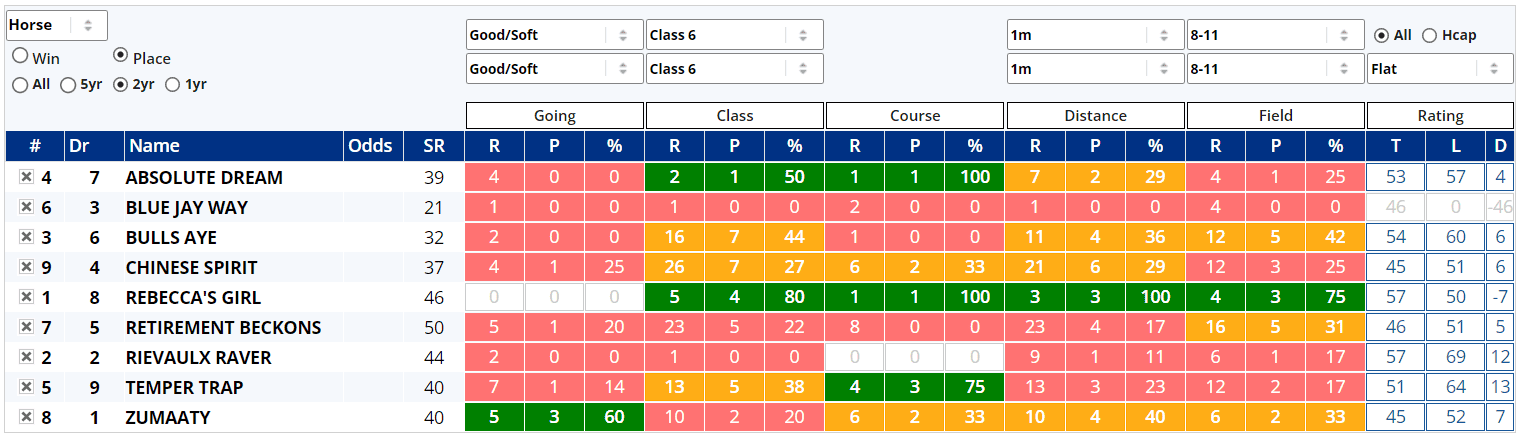
Task: Sort by the SR column header
Action: 434,146
